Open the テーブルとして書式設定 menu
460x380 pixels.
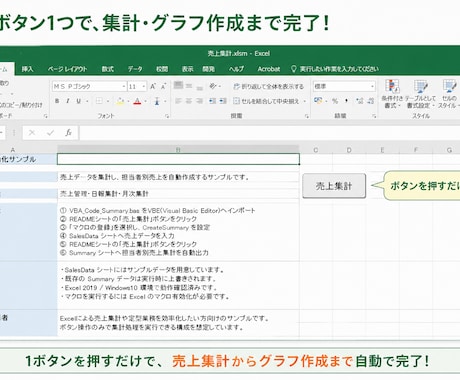click(421, 94)
